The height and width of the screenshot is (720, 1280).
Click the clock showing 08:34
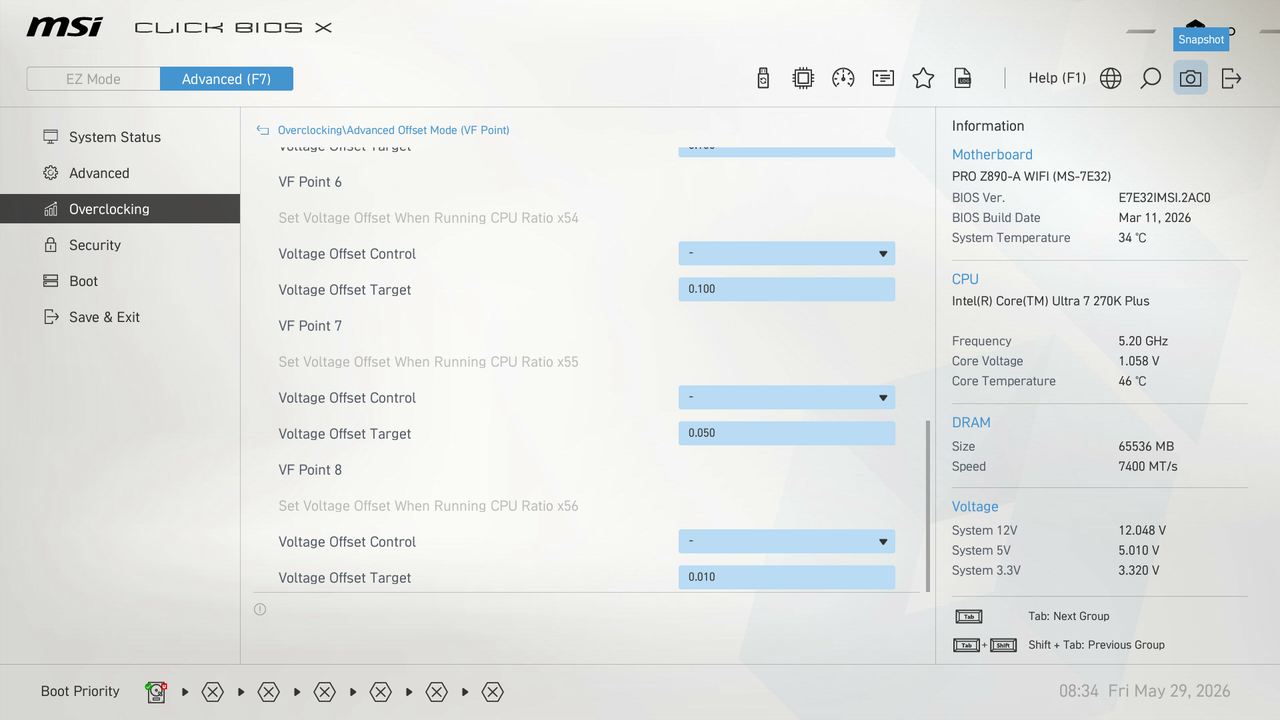pos(1079,691)
